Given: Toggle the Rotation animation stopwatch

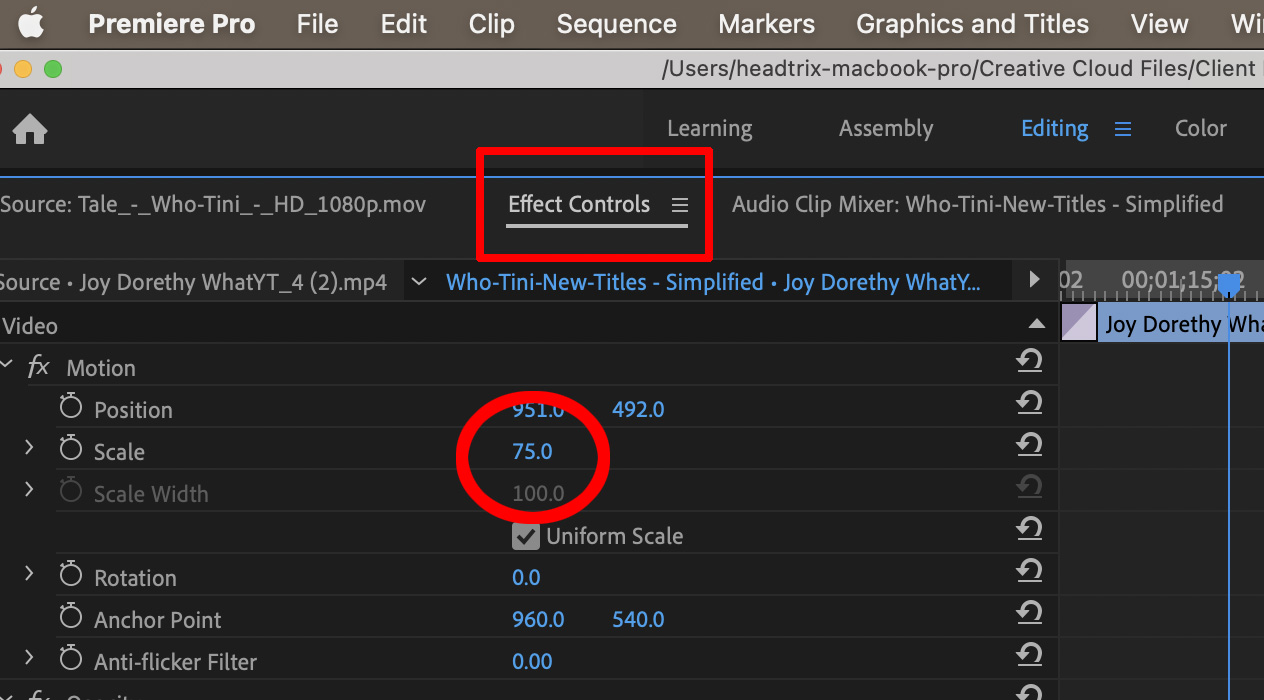Looking at the screenshot, I should coord(70,573).
